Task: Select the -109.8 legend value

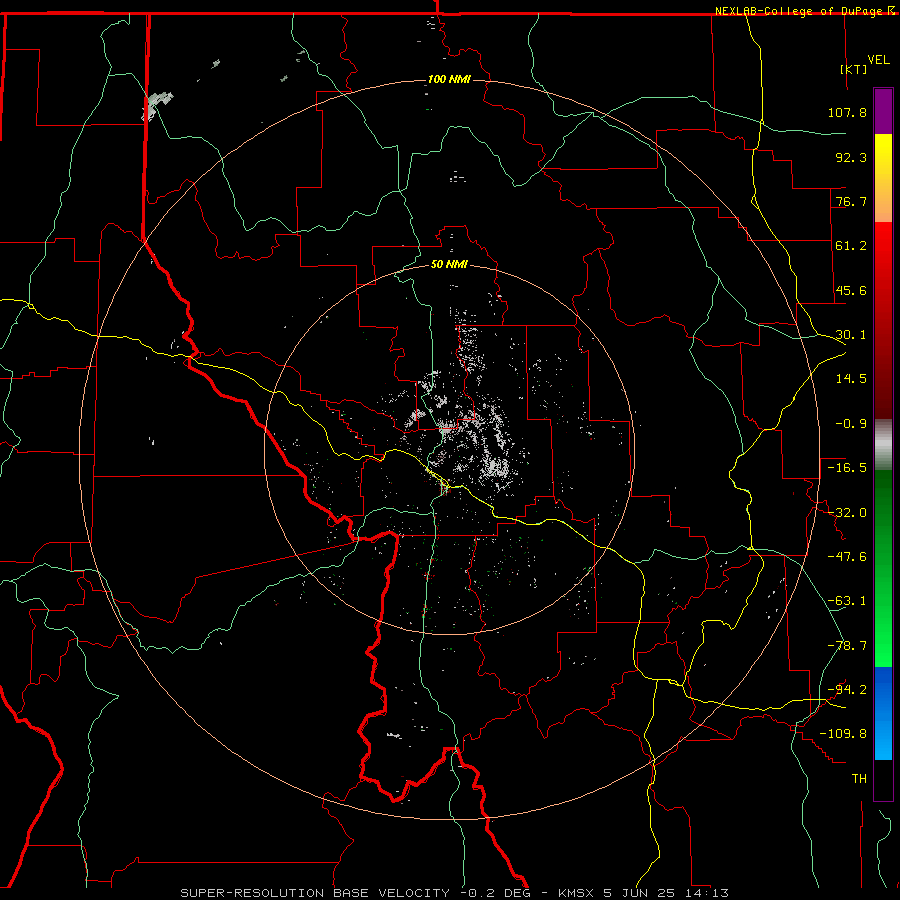Action: (843, 734)
